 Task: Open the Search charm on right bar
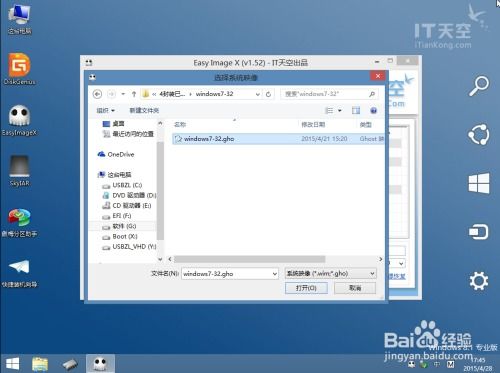[479, 86]
